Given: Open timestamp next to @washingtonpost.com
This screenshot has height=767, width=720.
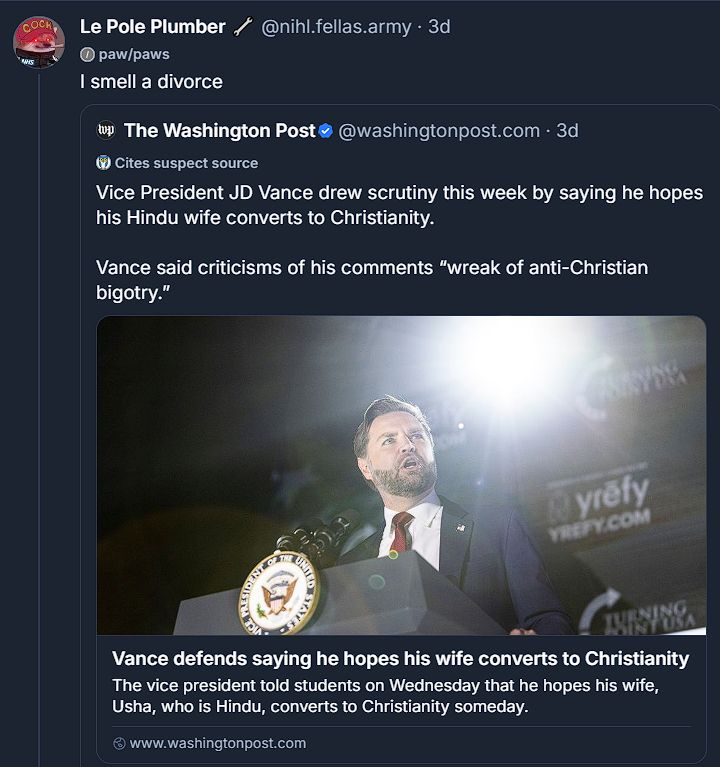Looking at the screenshot, I should point(567,131).
